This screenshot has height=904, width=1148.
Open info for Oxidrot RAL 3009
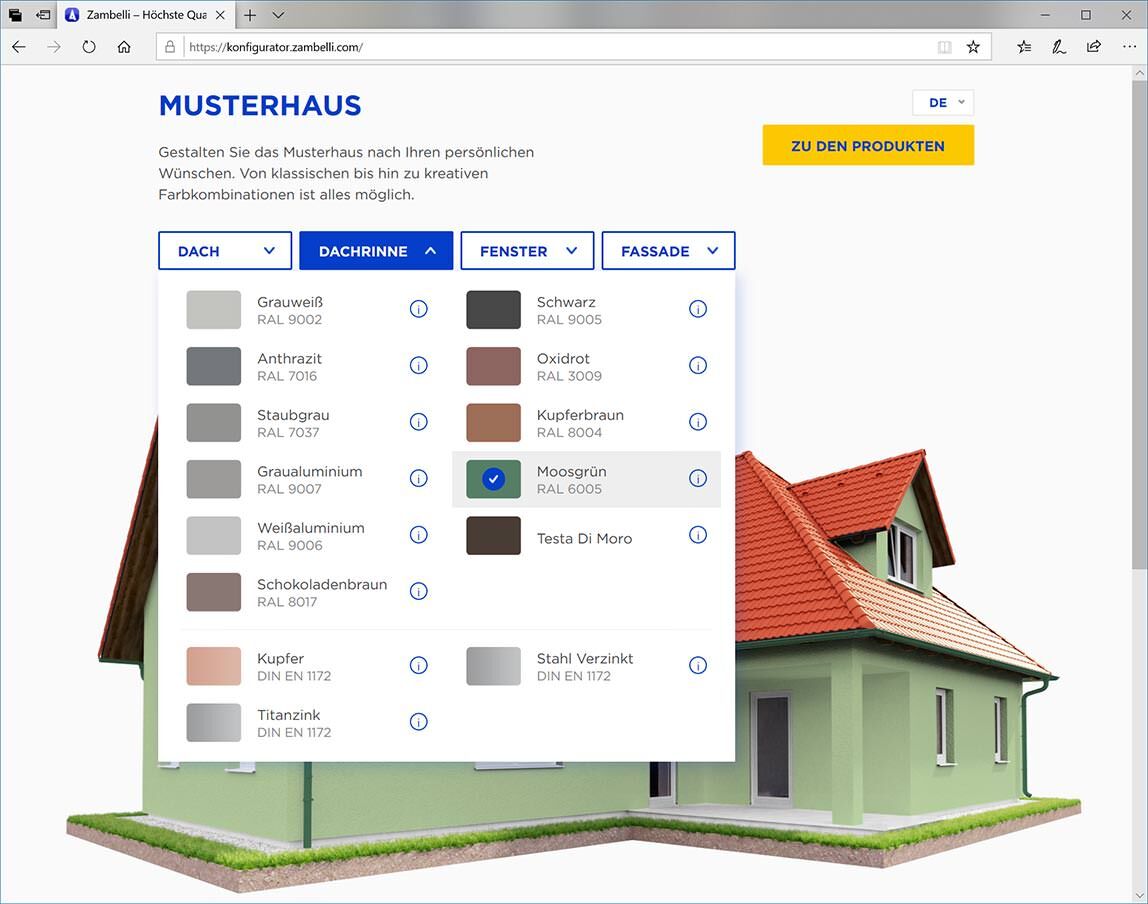pos(698,365)
